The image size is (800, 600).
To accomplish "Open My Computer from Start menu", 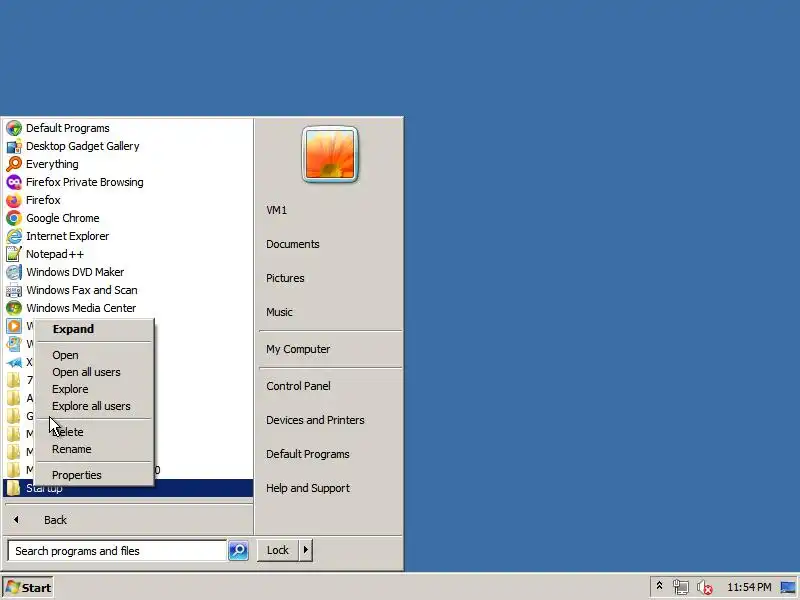I will (298, 349).
